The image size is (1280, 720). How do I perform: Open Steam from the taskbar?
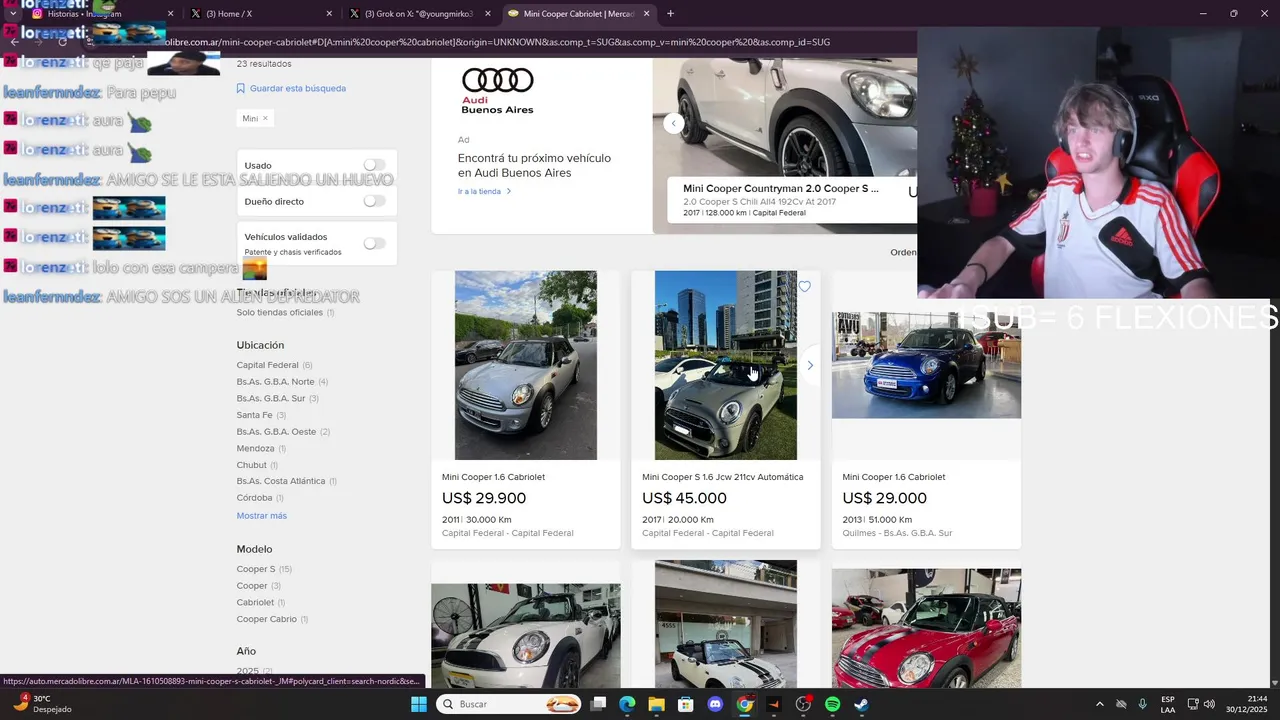click(861, 704)
